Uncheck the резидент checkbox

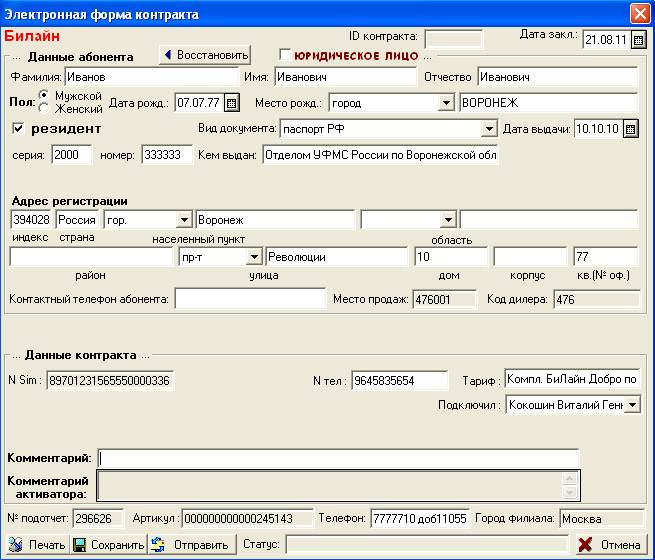tap(18, 128)
